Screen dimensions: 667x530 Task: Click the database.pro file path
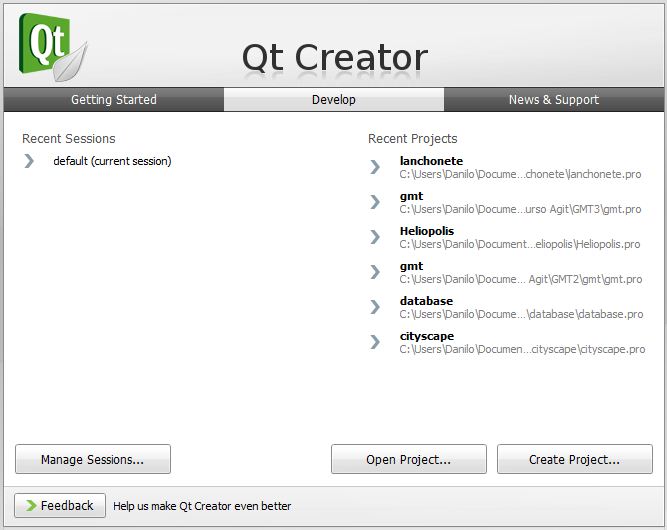point(521,314)
